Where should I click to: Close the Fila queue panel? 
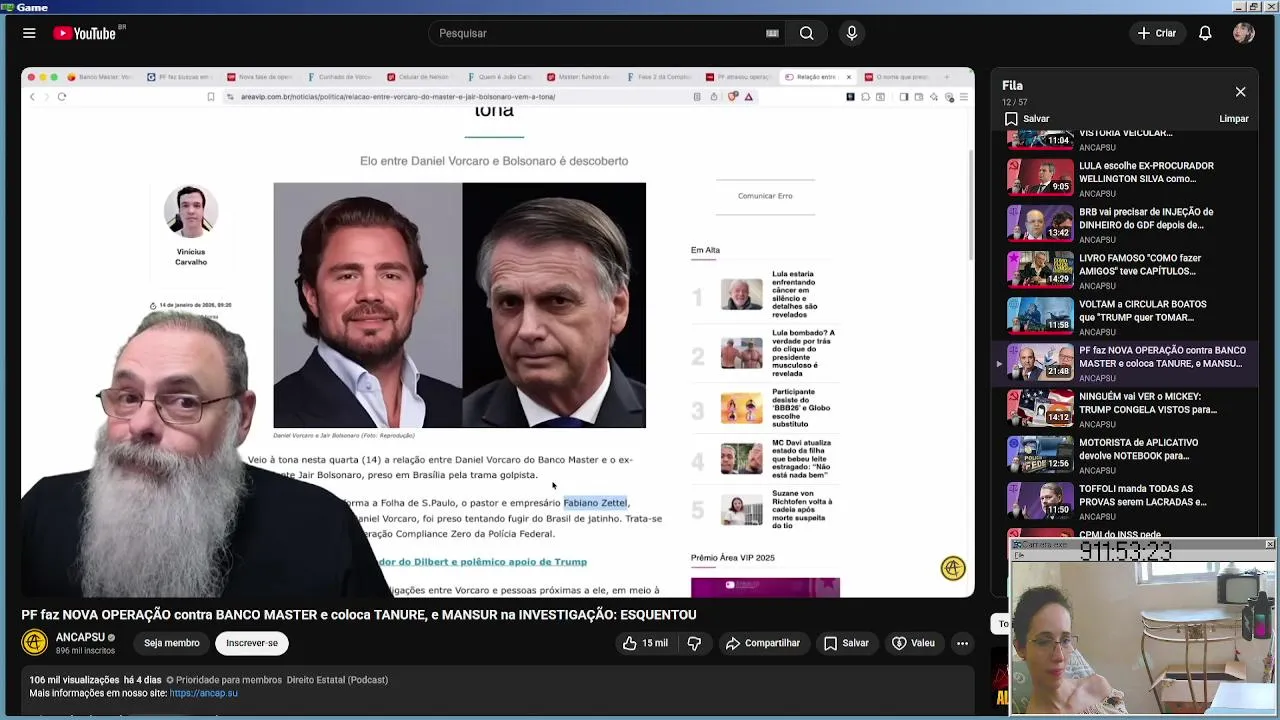(1240, 92)
